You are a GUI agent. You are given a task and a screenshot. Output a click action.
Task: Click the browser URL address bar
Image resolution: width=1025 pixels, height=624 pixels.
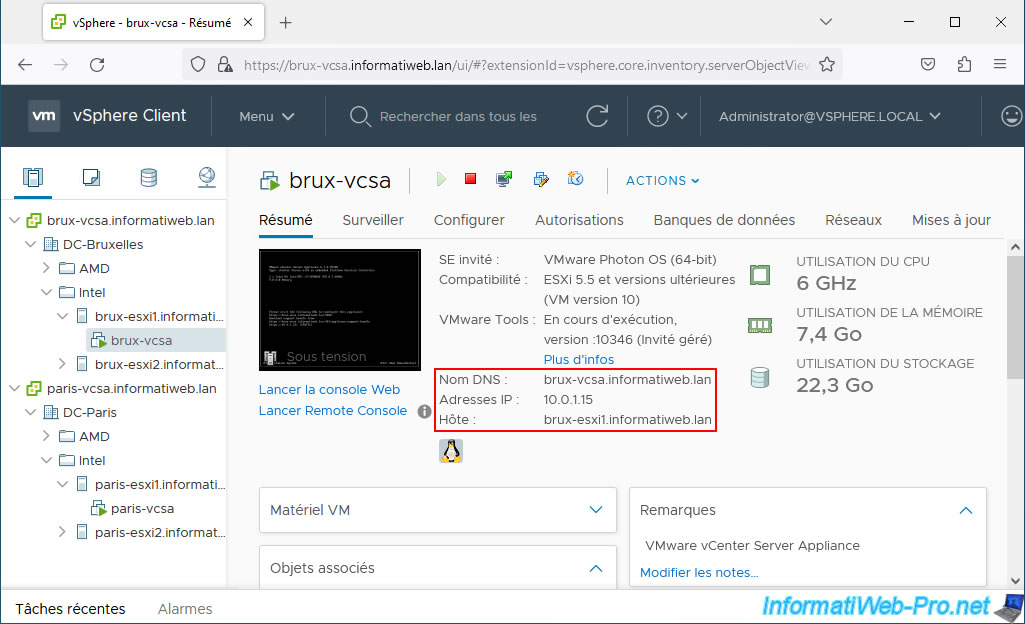point(526,65)
